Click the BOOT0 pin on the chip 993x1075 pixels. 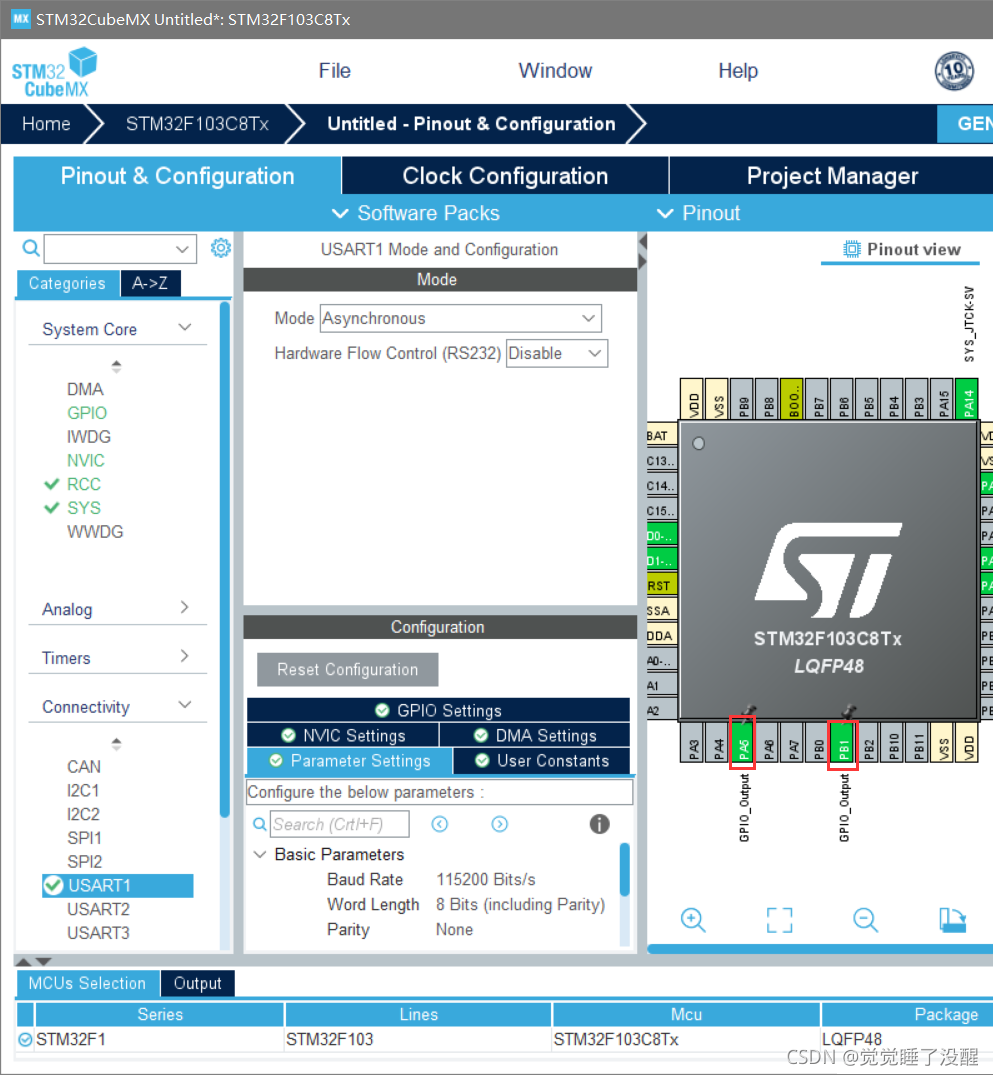(792, 399)
